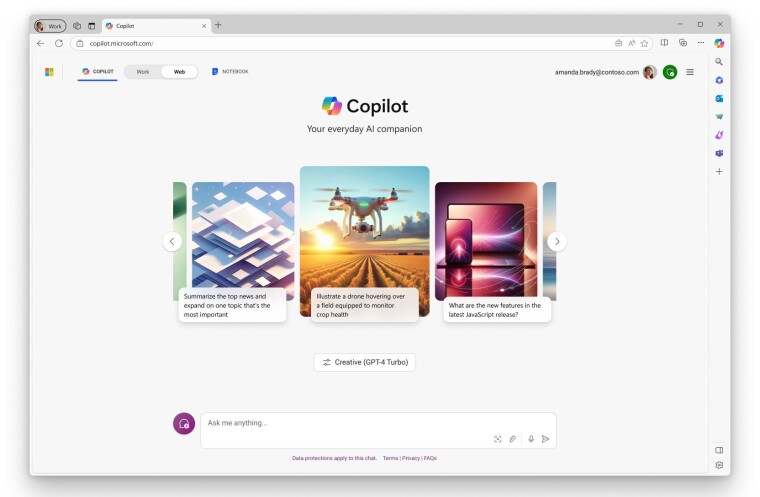Open the Designer sidebar icon

point(719,135)
